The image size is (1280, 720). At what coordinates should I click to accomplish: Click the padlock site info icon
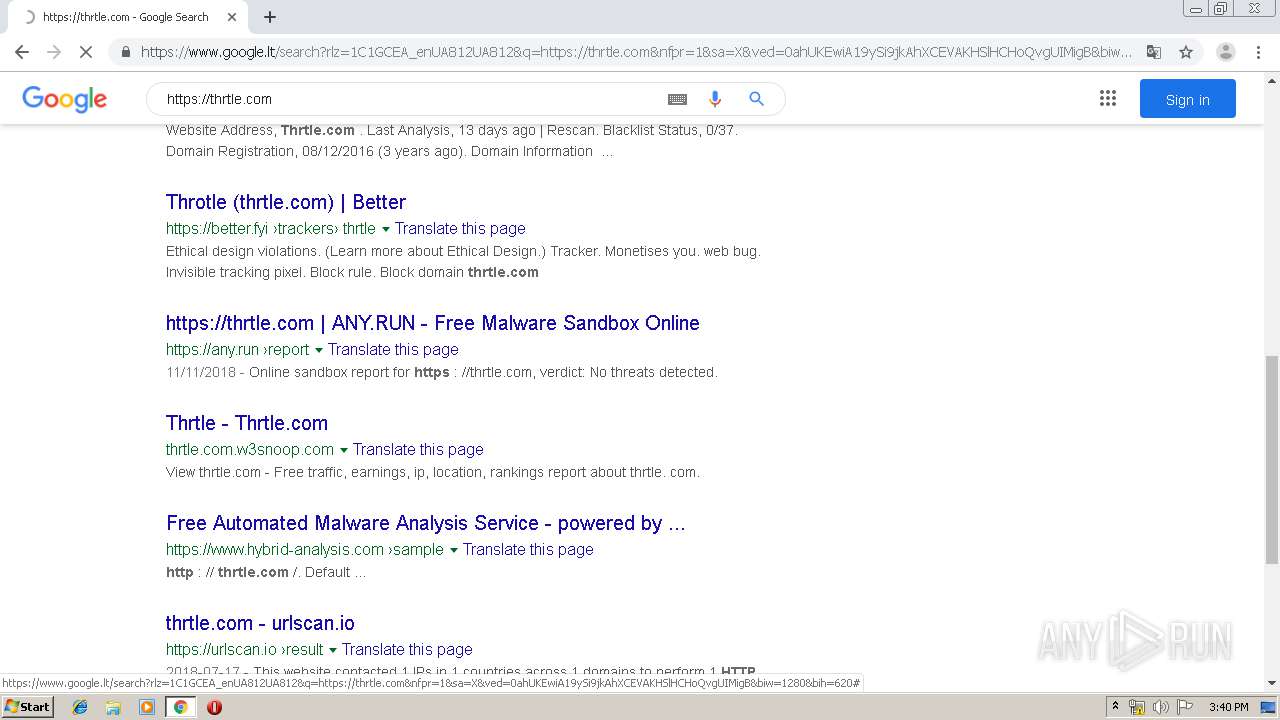click(x=125, y=52)
